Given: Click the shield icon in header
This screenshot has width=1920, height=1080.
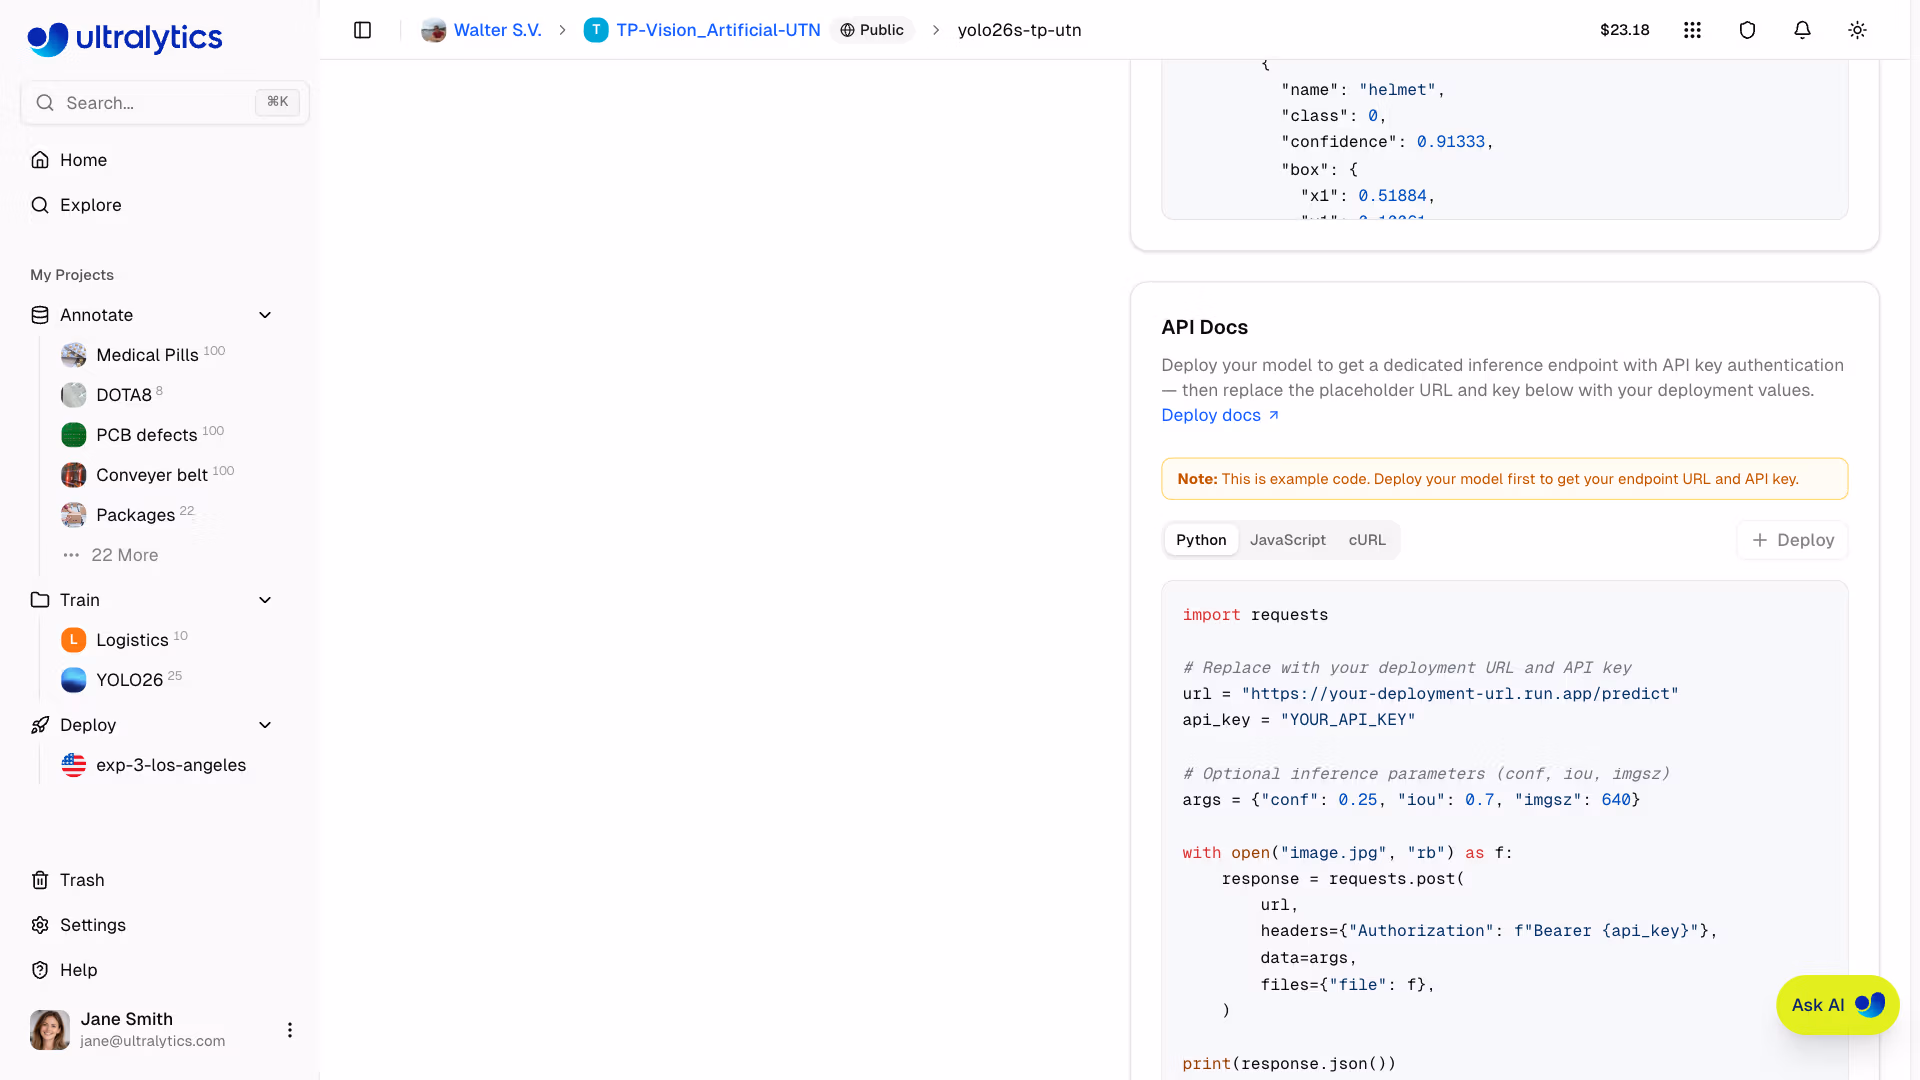Looking at the screenshot, I should click(x=1747, y=30).
